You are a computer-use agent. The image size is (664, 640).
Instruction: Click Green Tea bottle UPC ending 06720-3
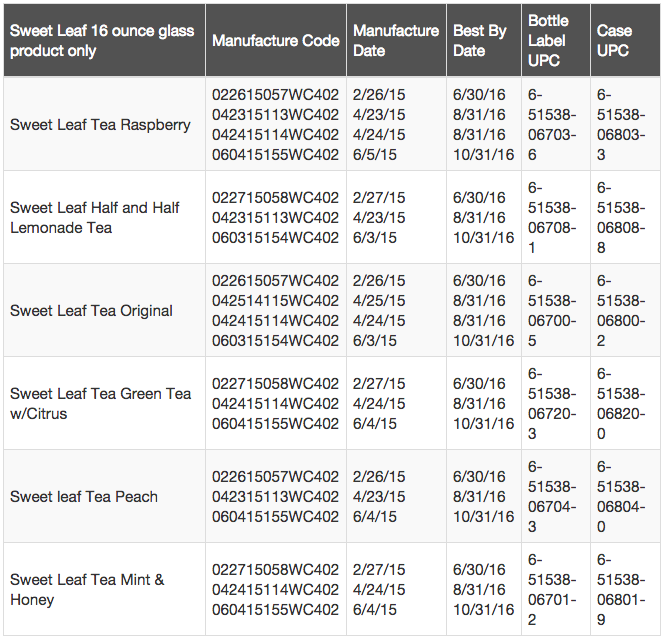pos(552,404)
